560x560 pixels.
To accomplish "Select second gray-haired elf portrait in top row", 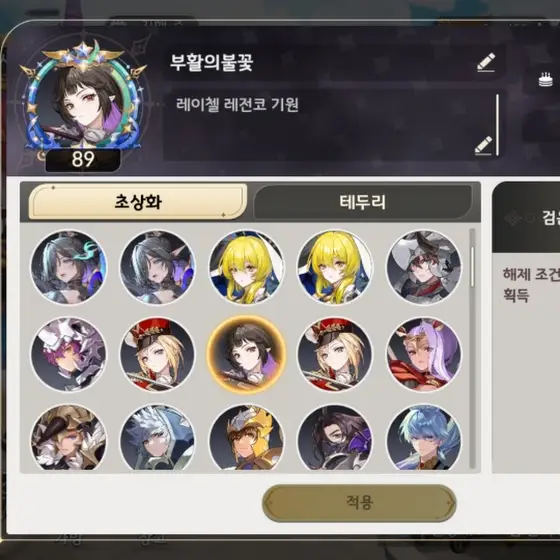I will pos(157,267).
